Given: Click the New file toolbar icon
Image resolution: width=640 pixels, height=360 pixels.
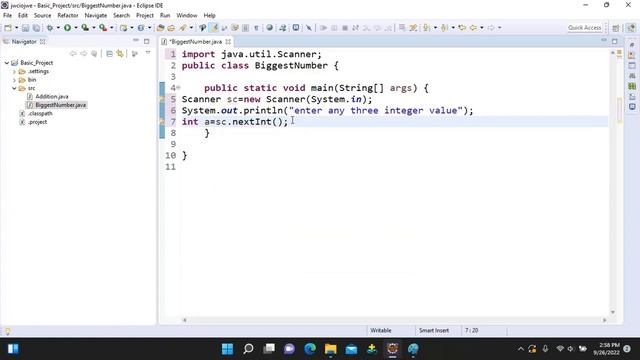Looking at the screenshot, I should (8, 28).
